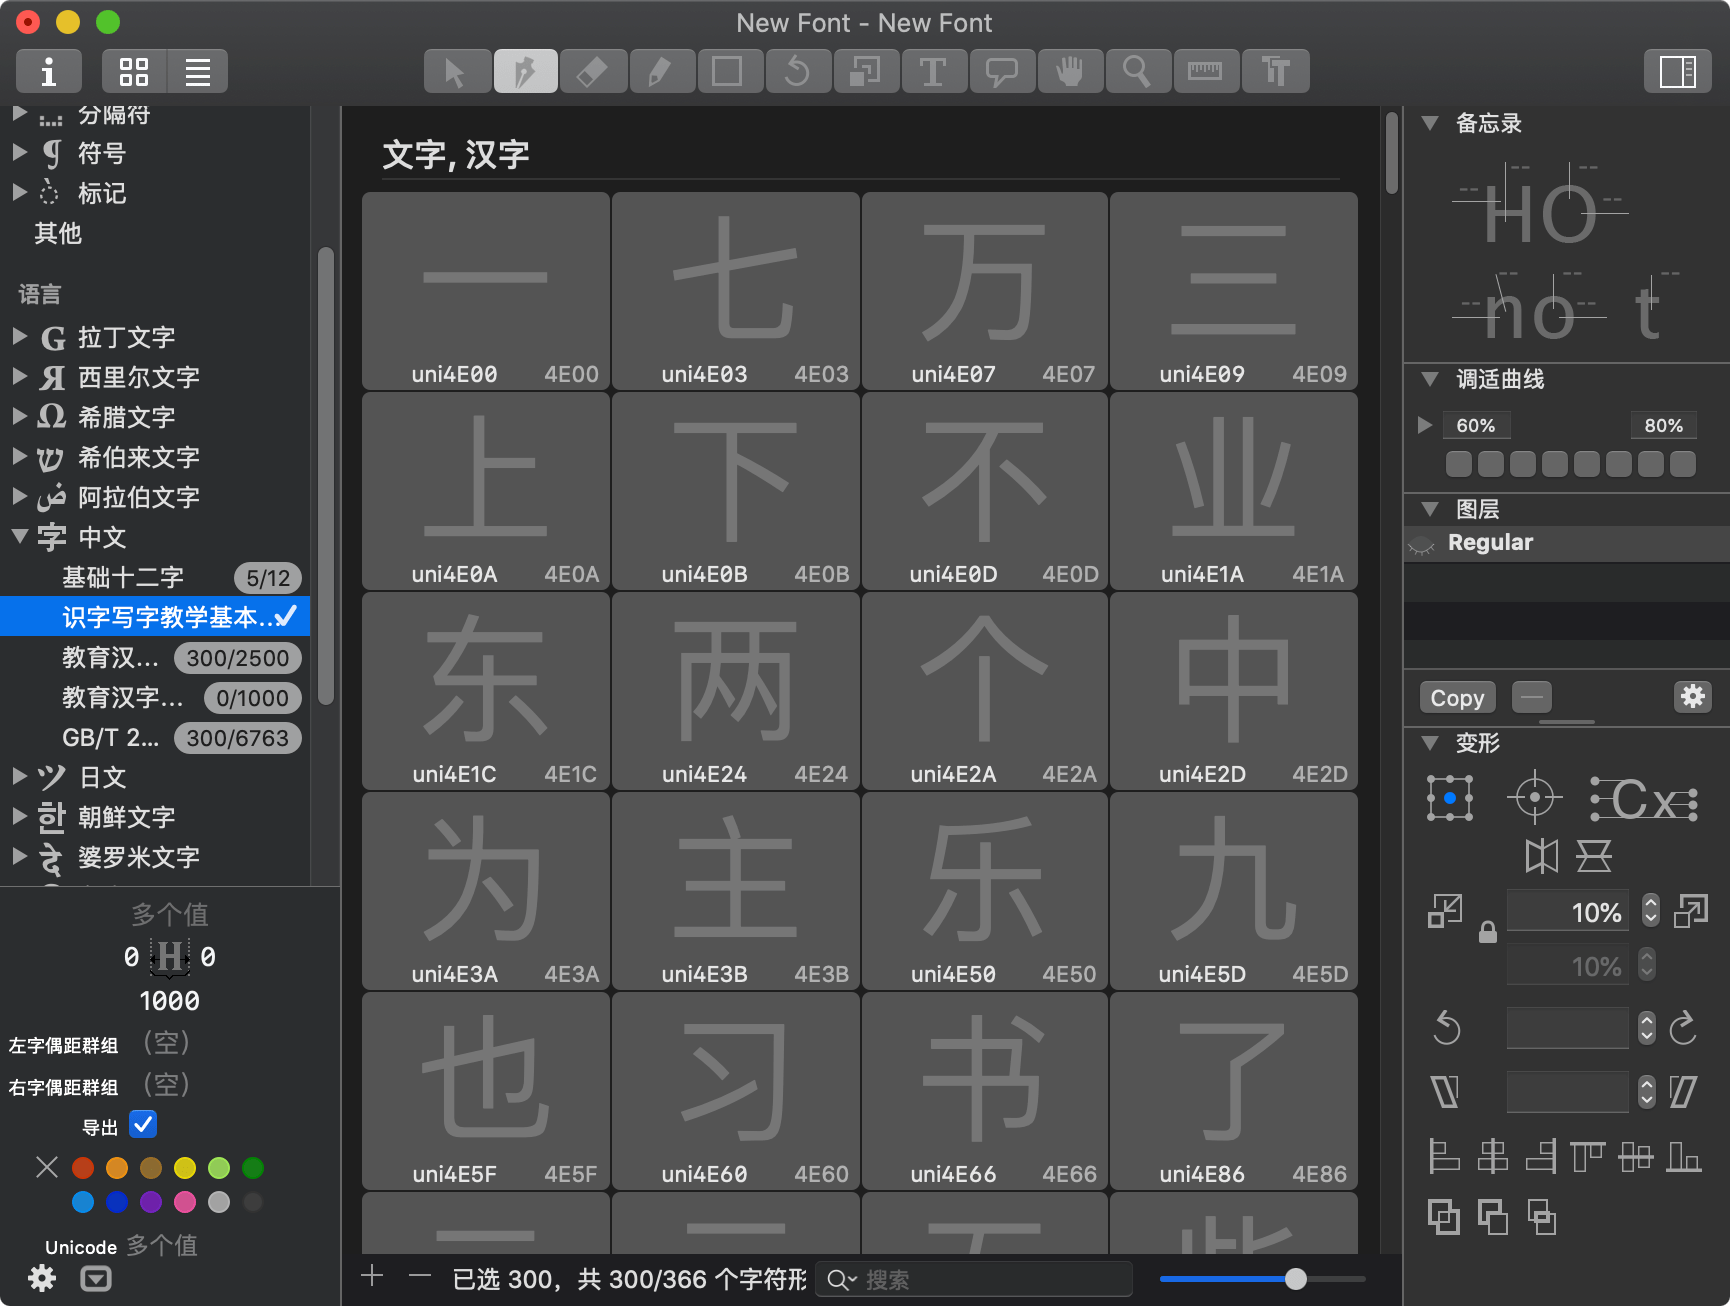Image resolution: width=1730 pixels, height=1306 pixels.
Task: Adjust the glyph cell size slider
Action: pyautogui.click(x=1296, y=1278)
